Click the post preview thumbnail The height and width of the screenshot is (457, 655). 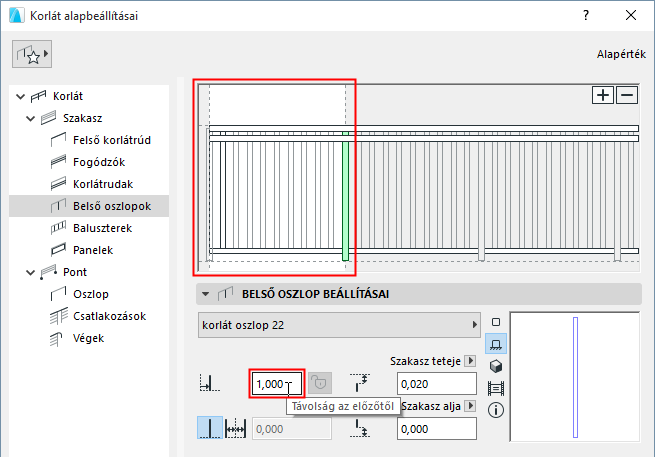575,377
